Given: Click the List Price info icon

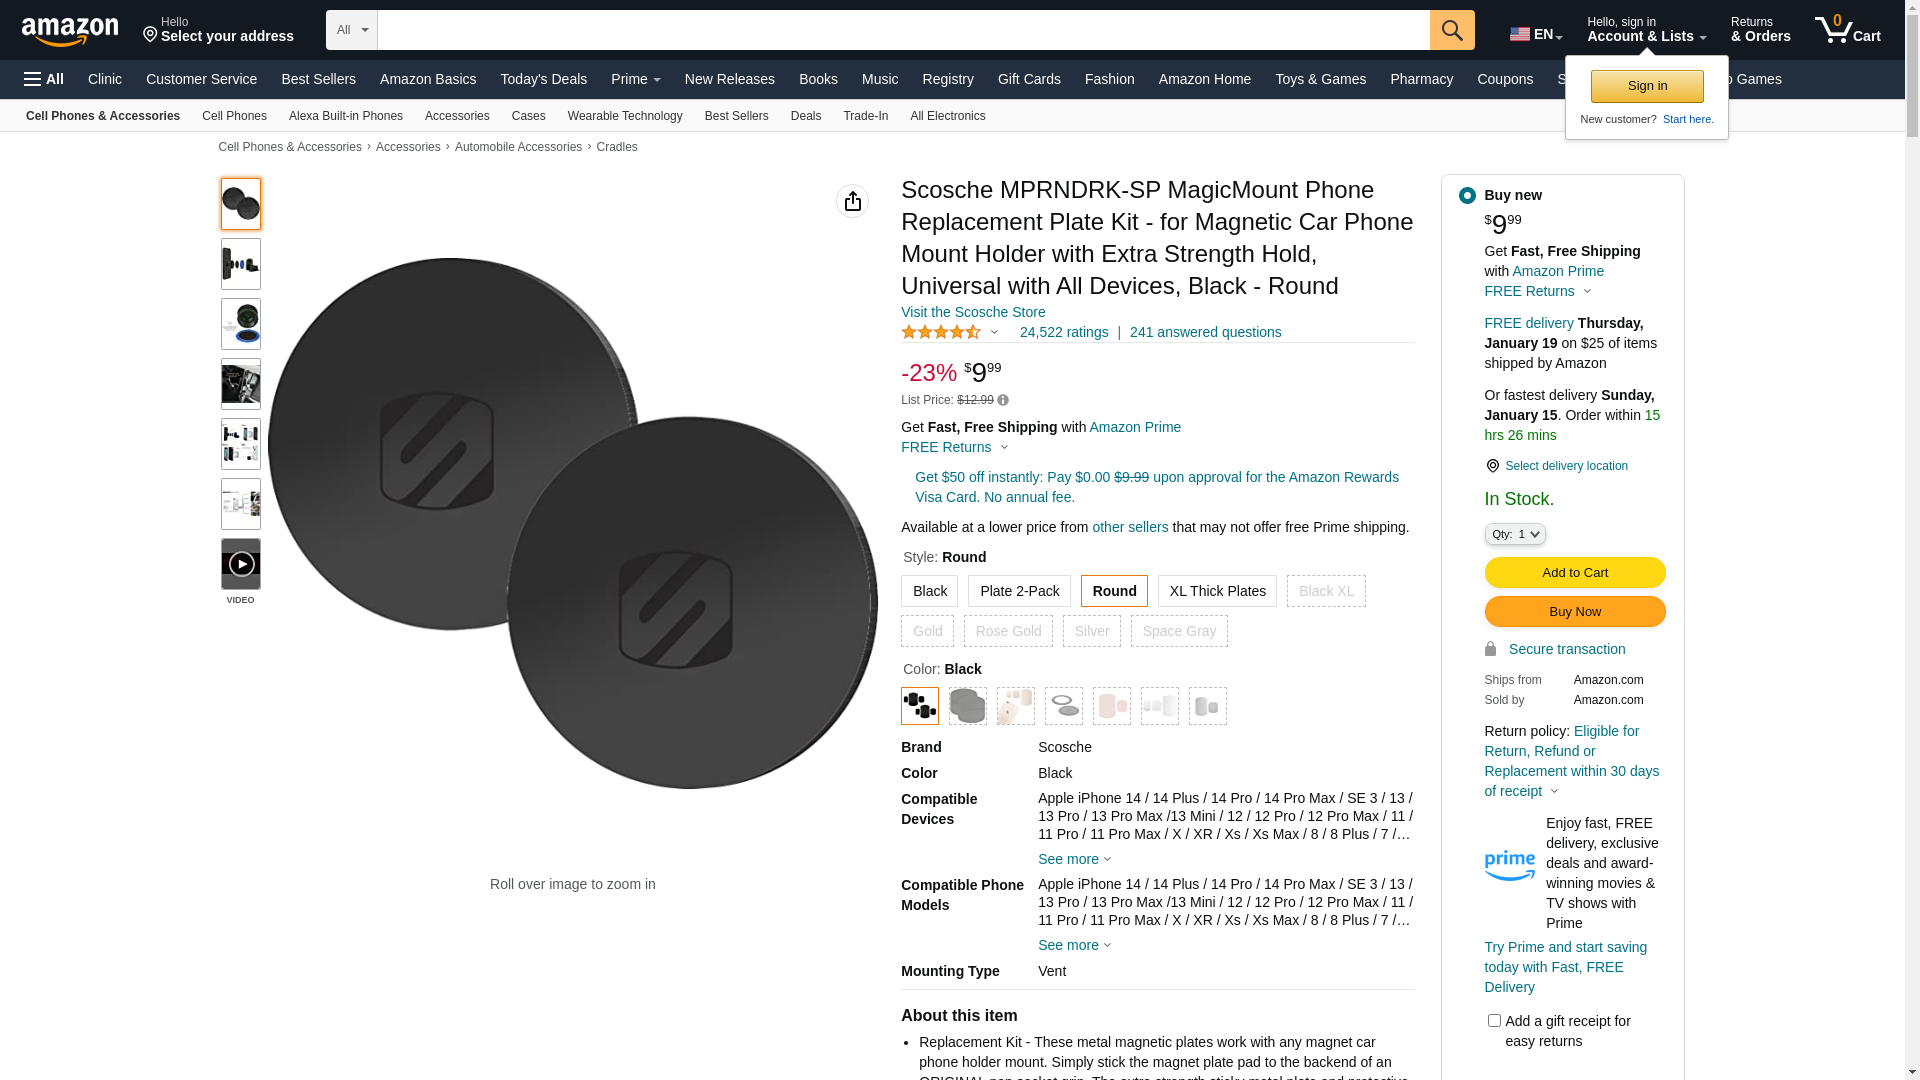Looking at the screenshot, I should pos(1003,400).
